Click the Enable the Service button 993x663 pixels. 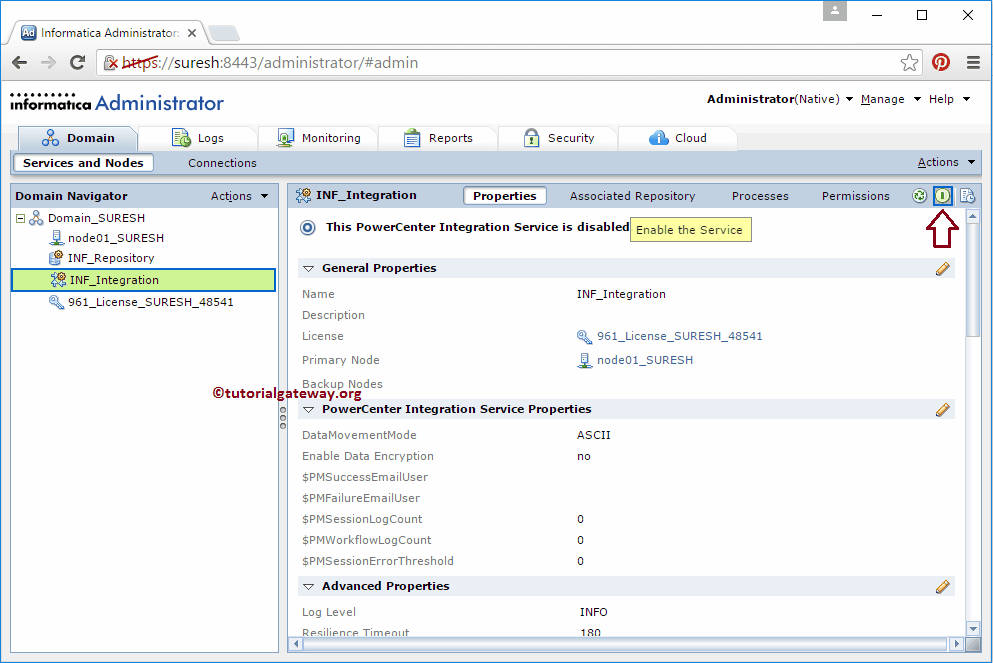point(690,230)
